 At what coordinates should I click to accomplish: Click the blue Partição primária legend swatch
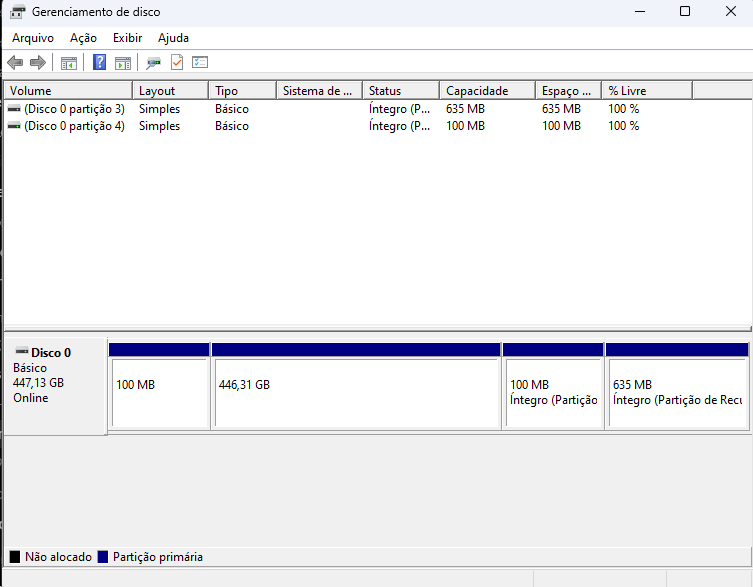pyautogui.click(x=103, y=557)
